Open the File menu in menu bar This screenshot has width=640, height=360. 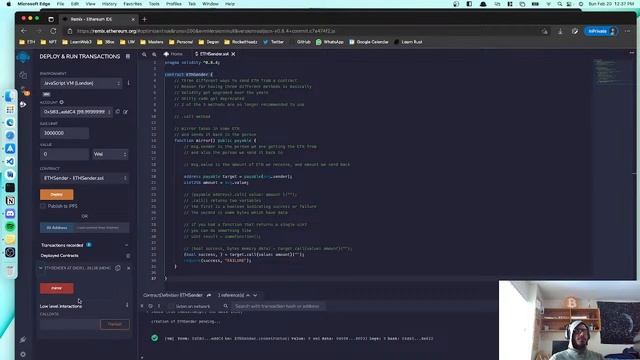[60, 4]
